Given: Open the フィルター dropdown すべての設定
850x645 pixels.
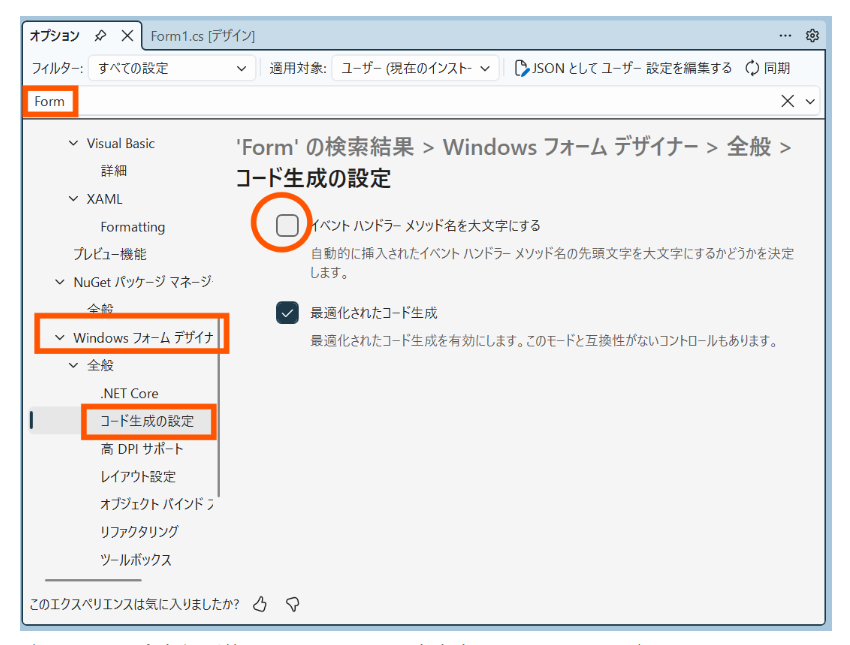Looking at the screenshot, I should point(172,68).
